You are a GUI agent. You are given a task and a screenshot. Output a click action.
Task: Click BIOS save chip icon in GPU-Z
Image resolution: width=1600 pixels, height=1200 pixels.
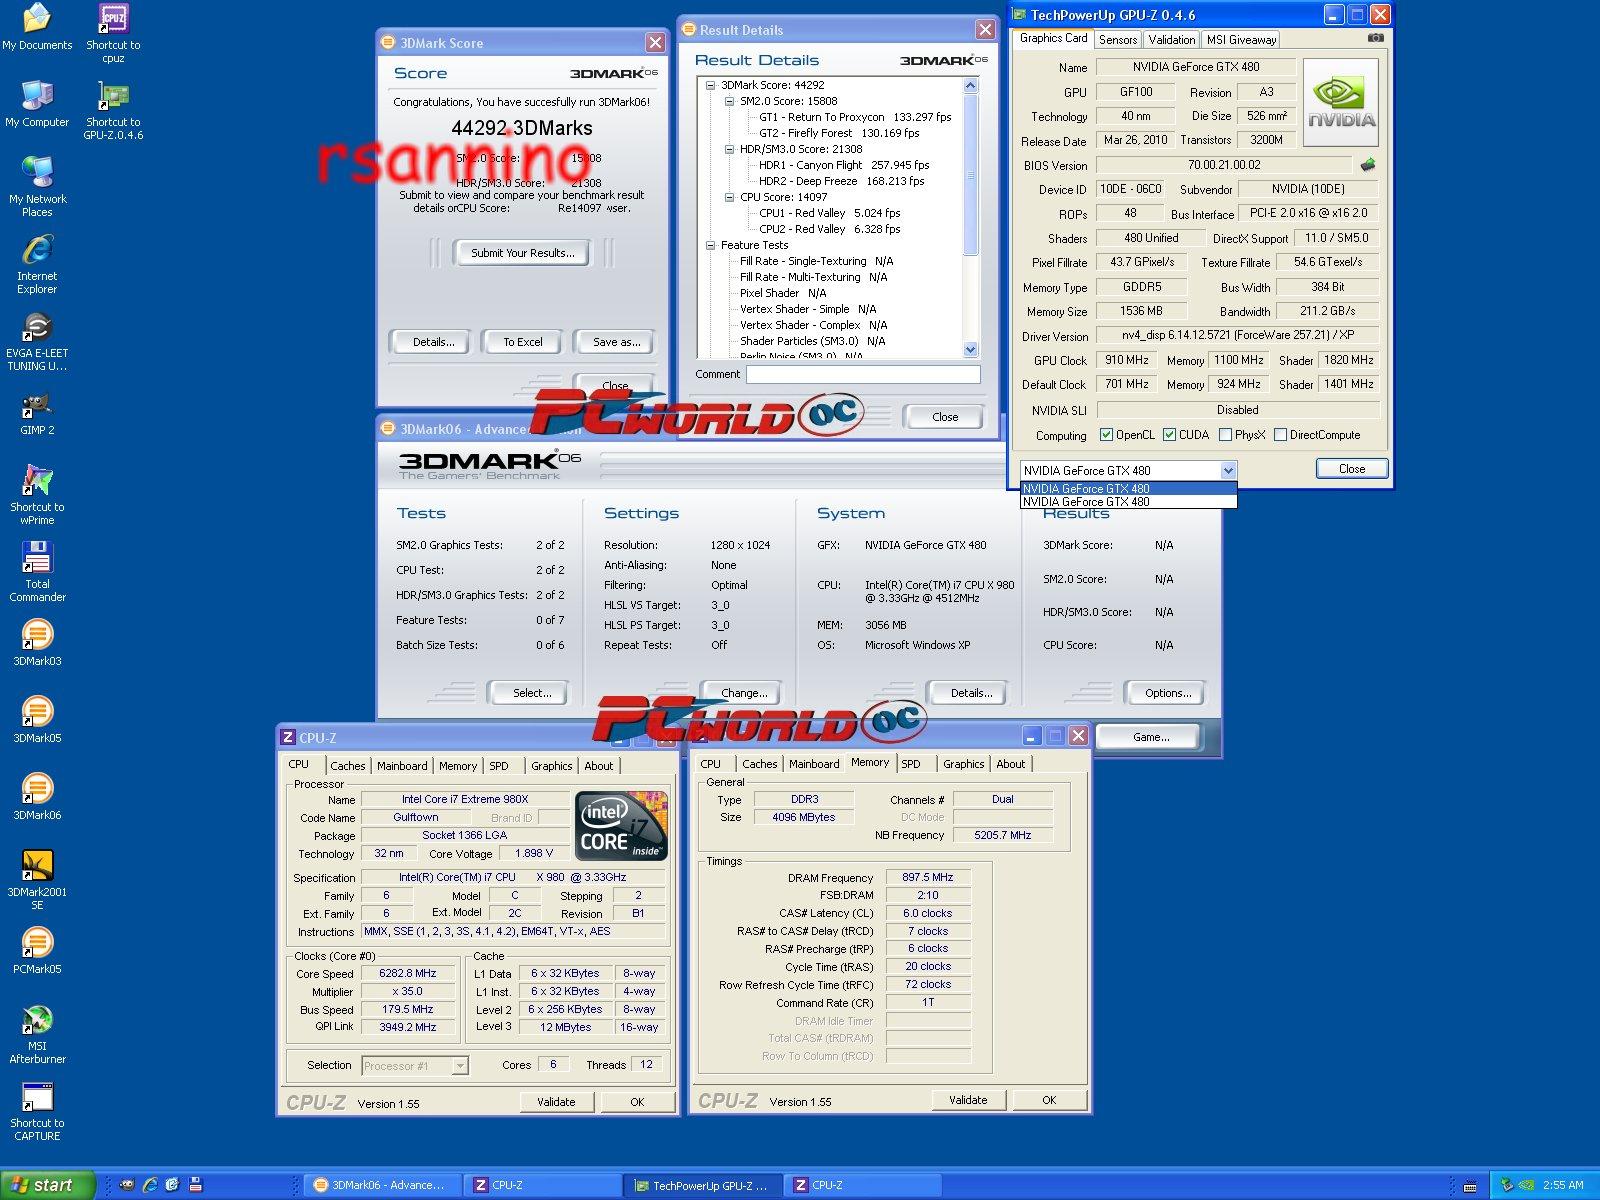click(1368, 165)
